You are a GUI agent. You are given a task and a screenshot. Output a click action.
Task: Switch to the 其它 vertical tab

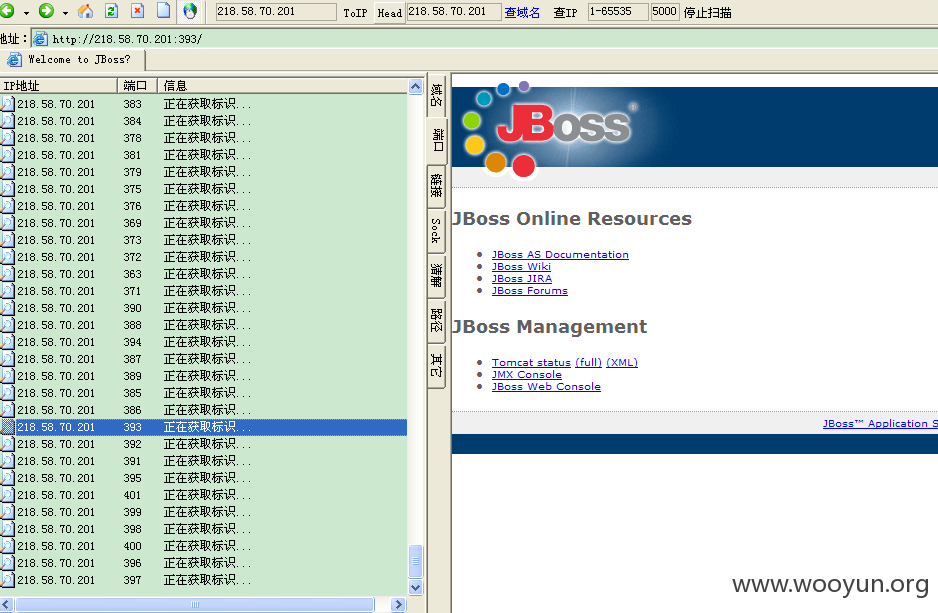[437, 366]
